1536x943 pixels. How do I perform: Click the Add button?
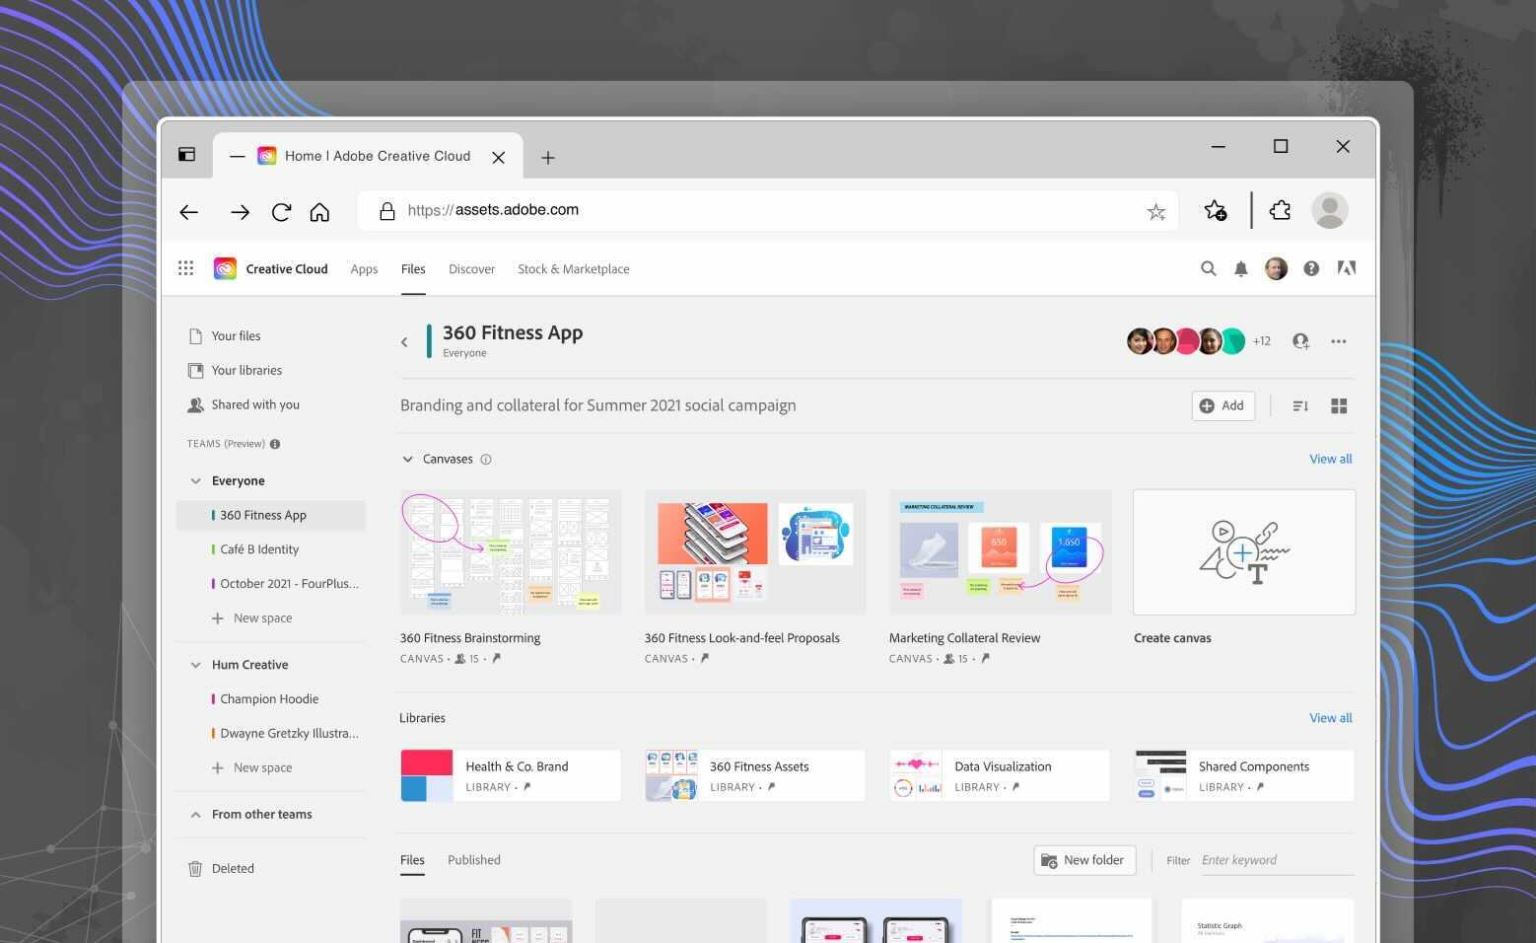pyautogui.click(x=1223, y=406)
